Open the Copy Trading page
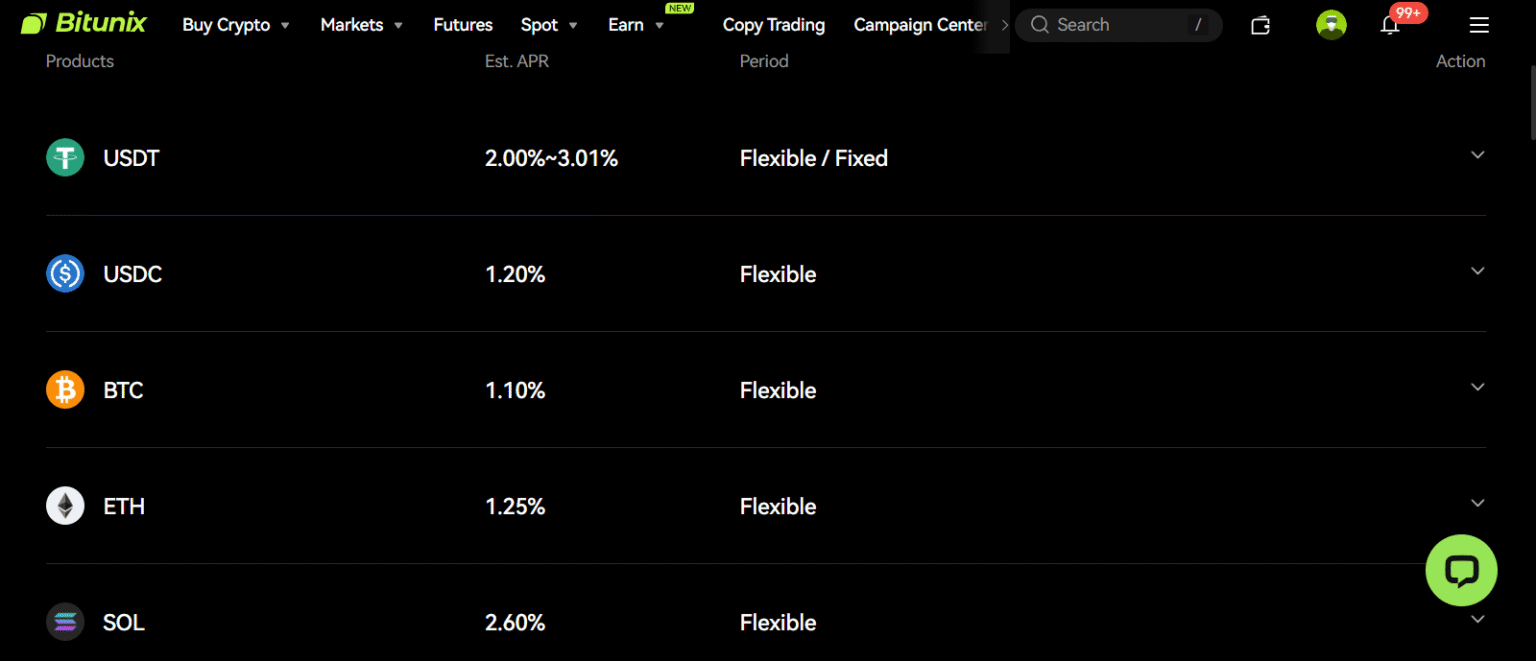Screen dimensions: 1536x661 [x=774, y=25]
